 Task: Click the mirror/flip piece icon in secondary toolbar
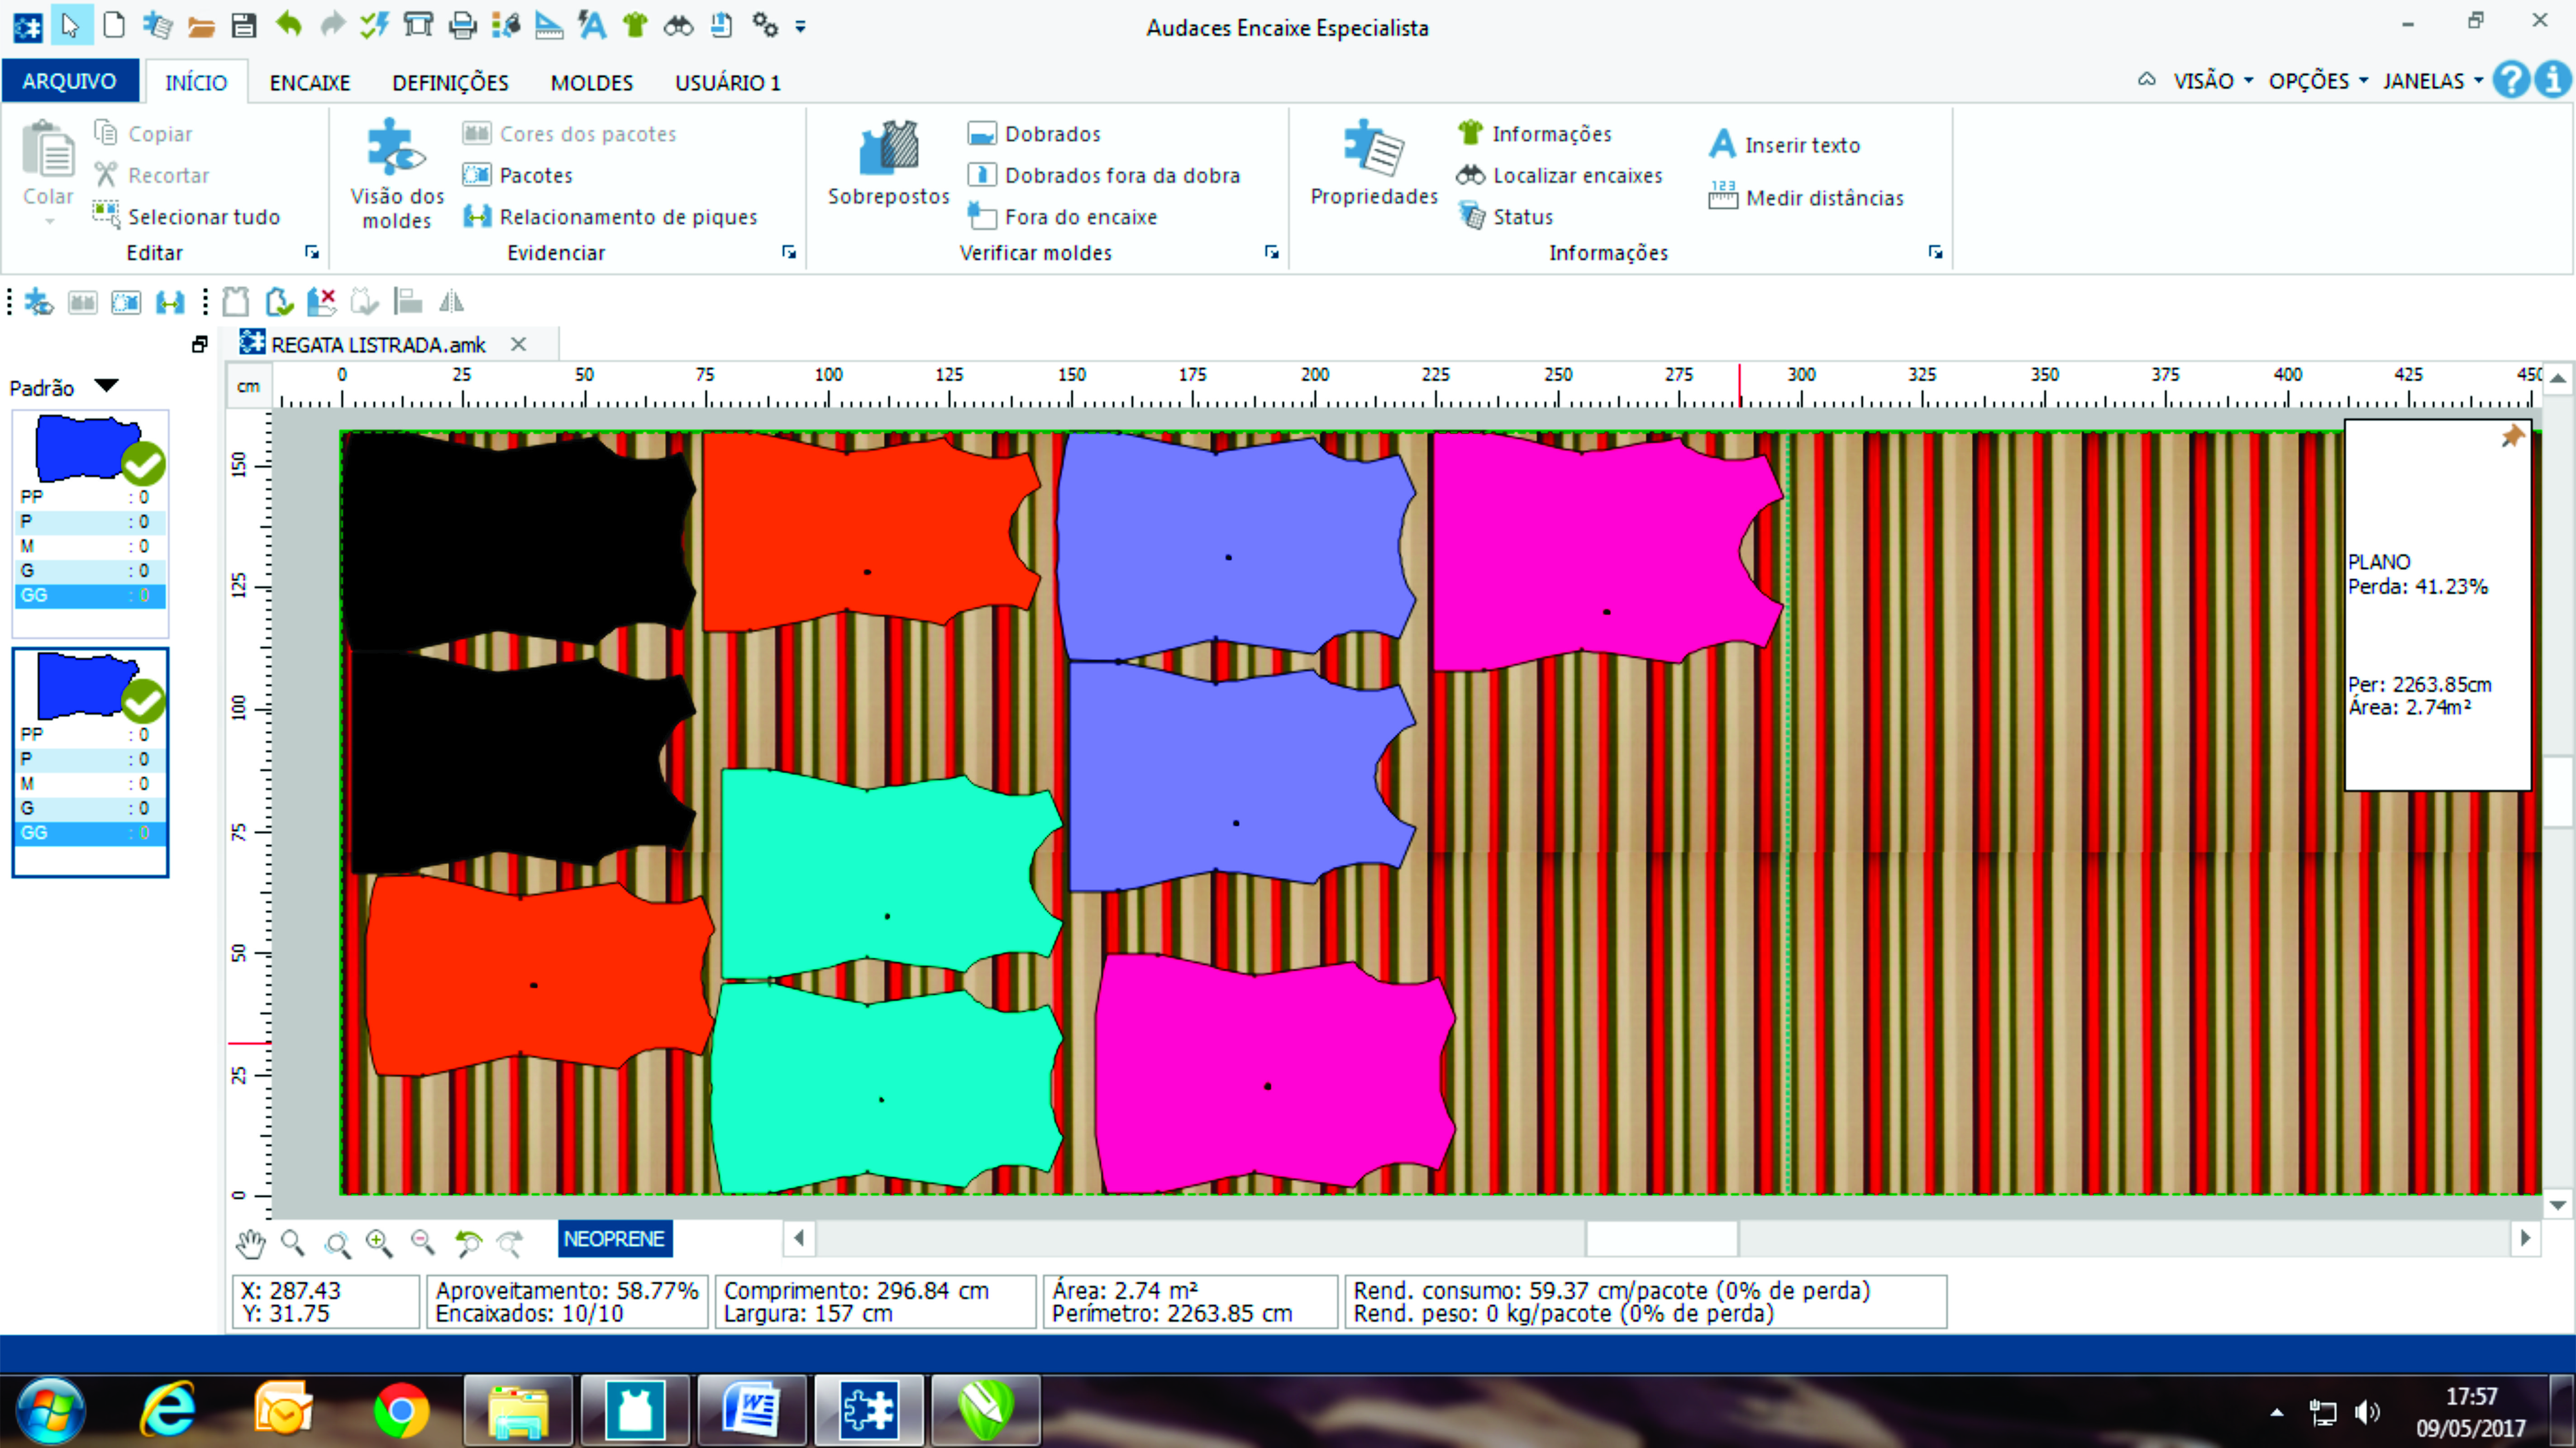pos(451,301)
